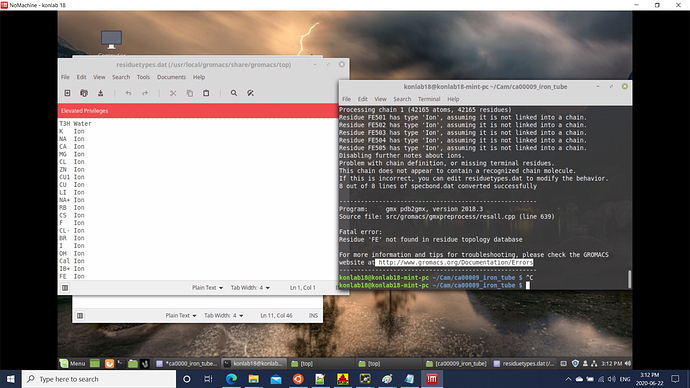The height and width of the screenshot is (388, 690).
Task: Open the Linux Mint Menu button
Action: 73,363
